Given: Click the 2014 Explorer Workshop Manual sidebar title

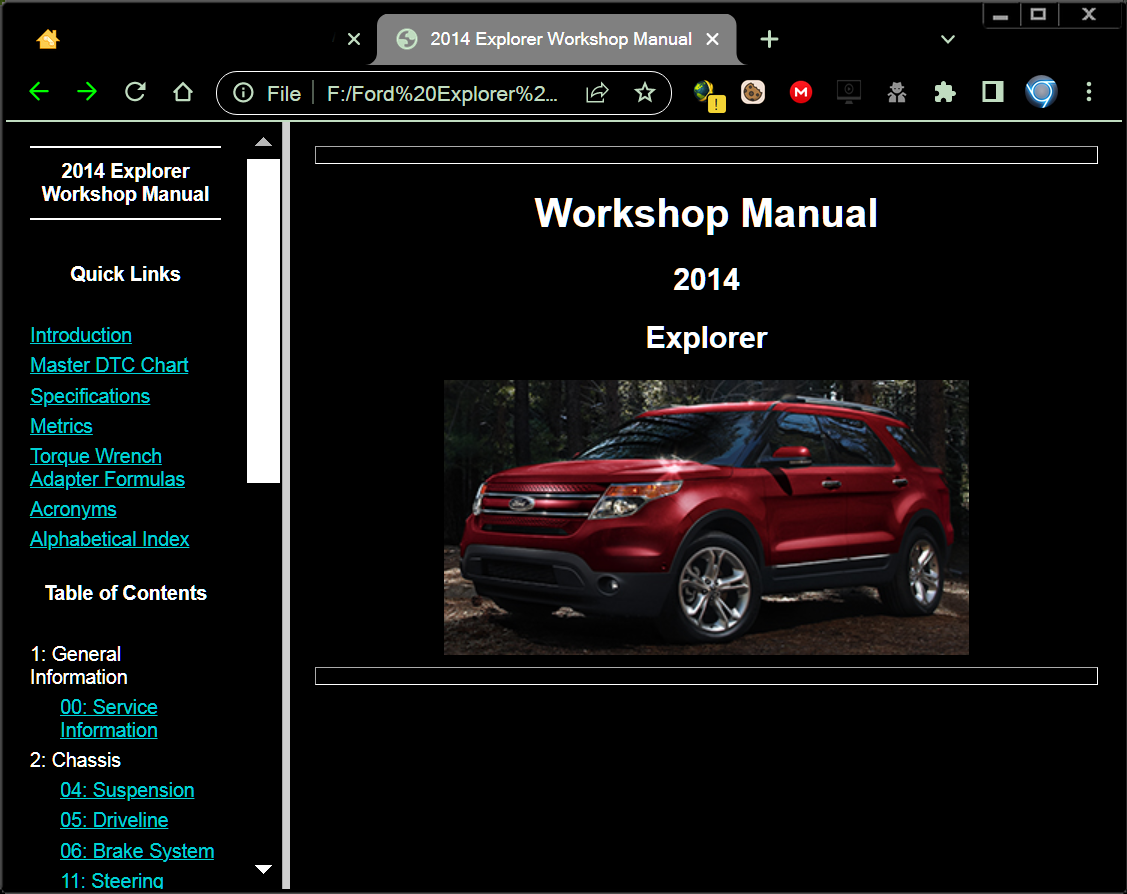Looking at the screenshot, I should coord(125,183).
